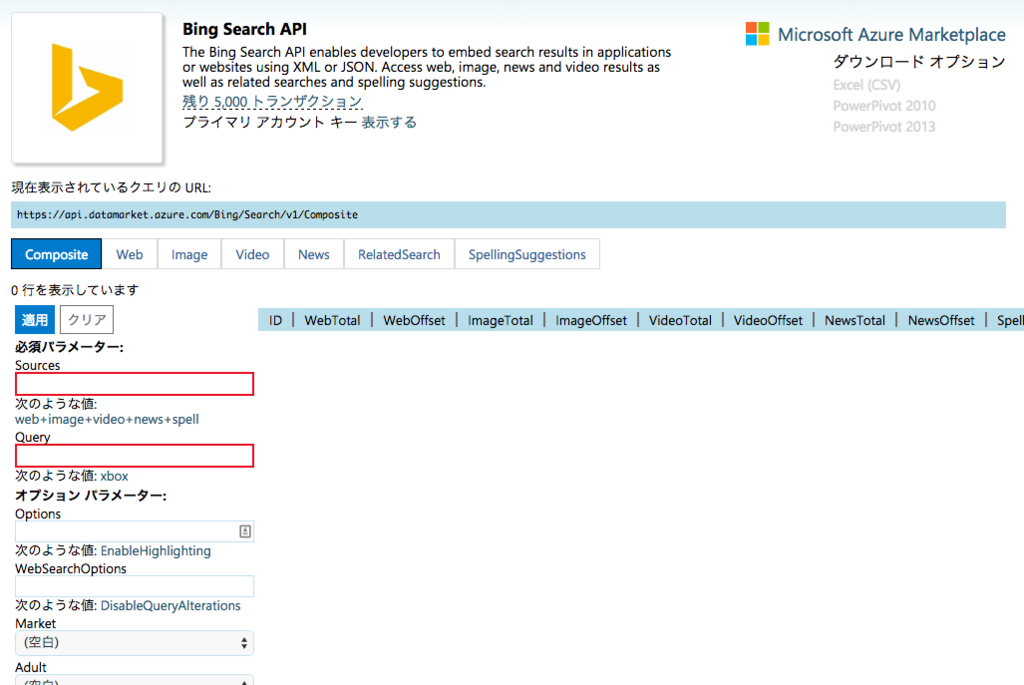Screen dimensions: 1024x685
Task: Open the 残り 5,000 トランザクション link
Action: (272, 102)
